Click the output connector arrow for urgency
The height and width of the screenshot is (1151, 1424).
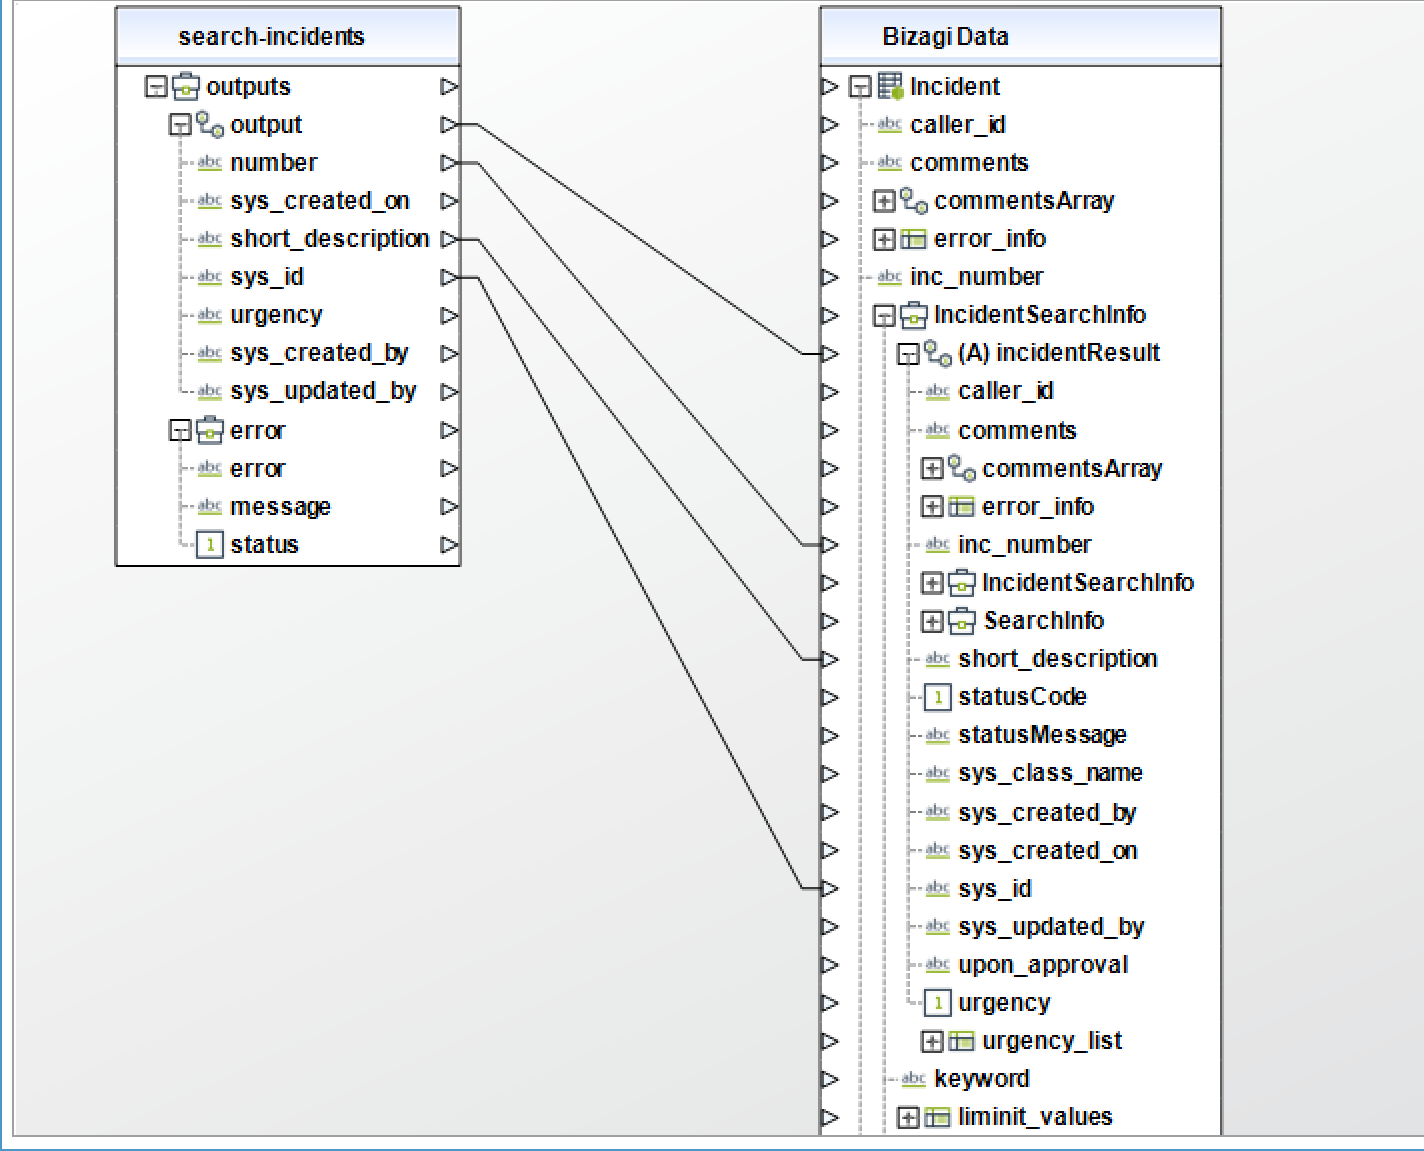tap(450, 316)
